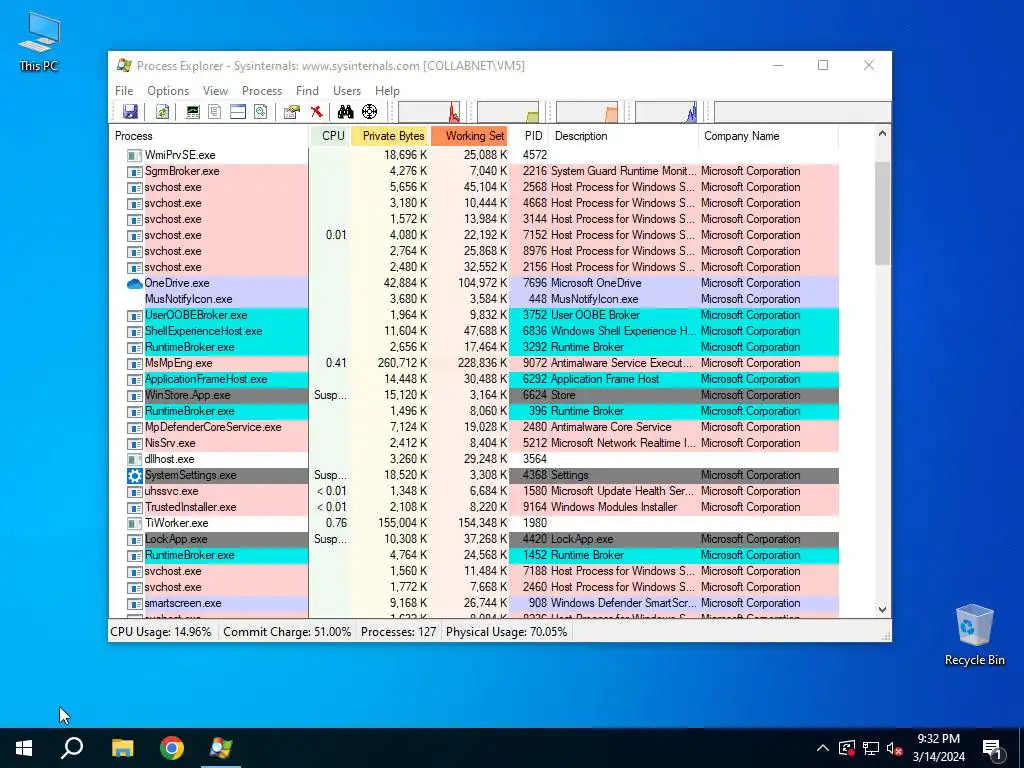The height and width of the screenshot is (768, 1024).
Task: Click the Save toolbar icon
Action: [130, 112]
